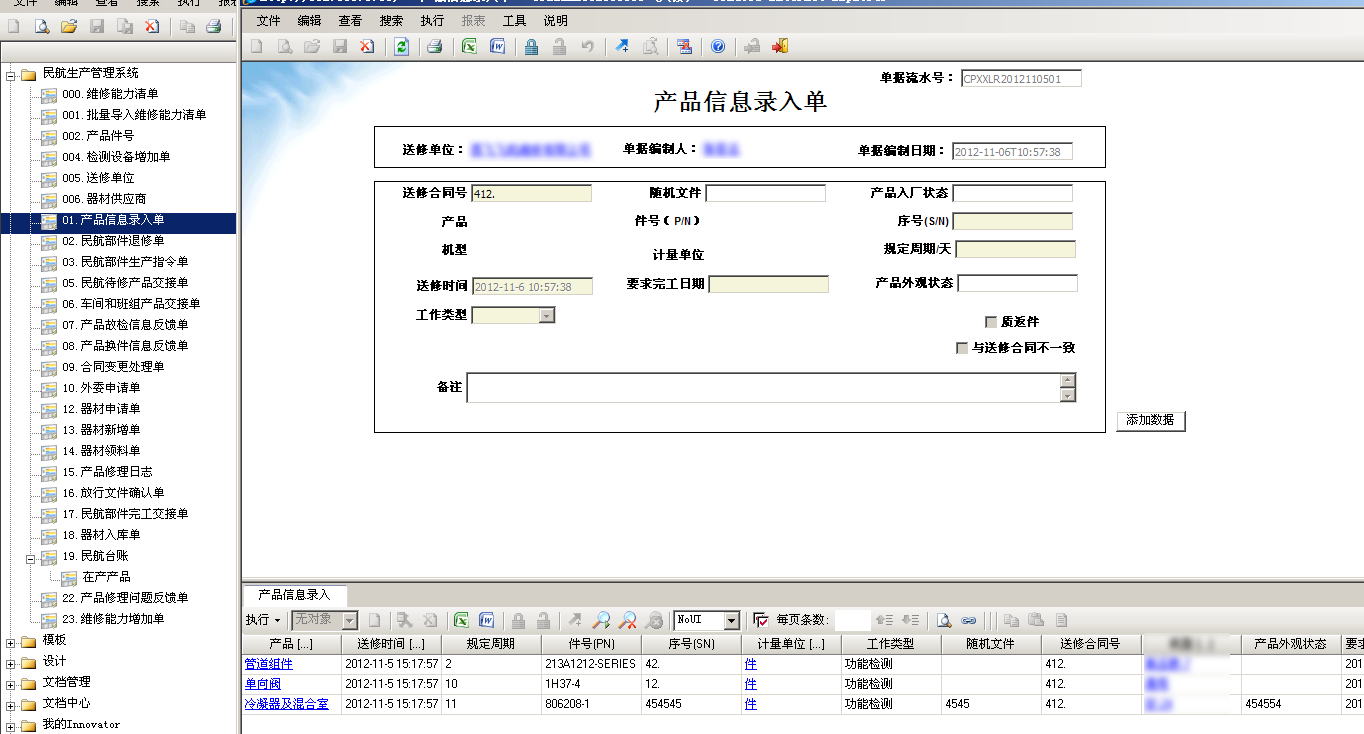Export the grid to Excel from the bottom toolbar

coord(461,620)
